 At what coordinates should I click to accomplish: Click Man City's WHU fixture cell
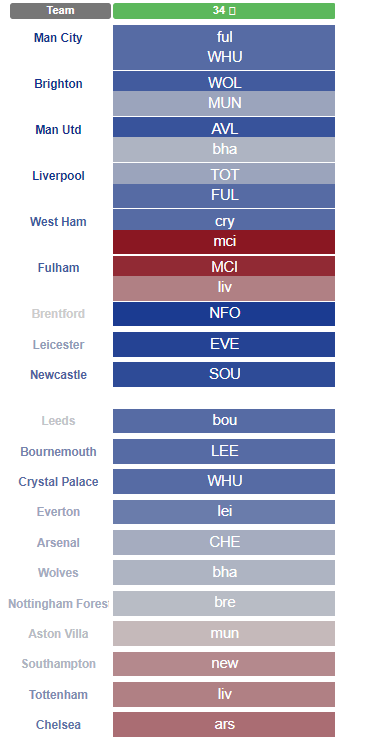(224, 57)
